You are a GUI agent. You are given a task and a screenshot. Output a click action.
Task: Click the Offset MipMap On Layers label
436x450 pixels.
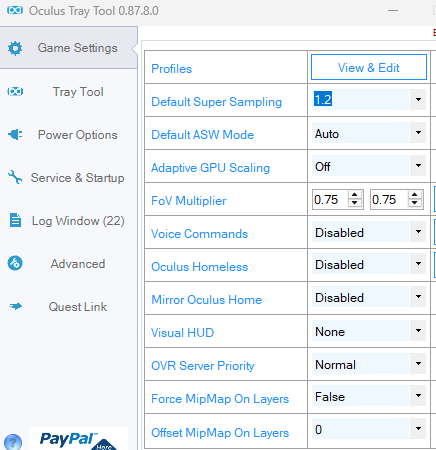220,433
